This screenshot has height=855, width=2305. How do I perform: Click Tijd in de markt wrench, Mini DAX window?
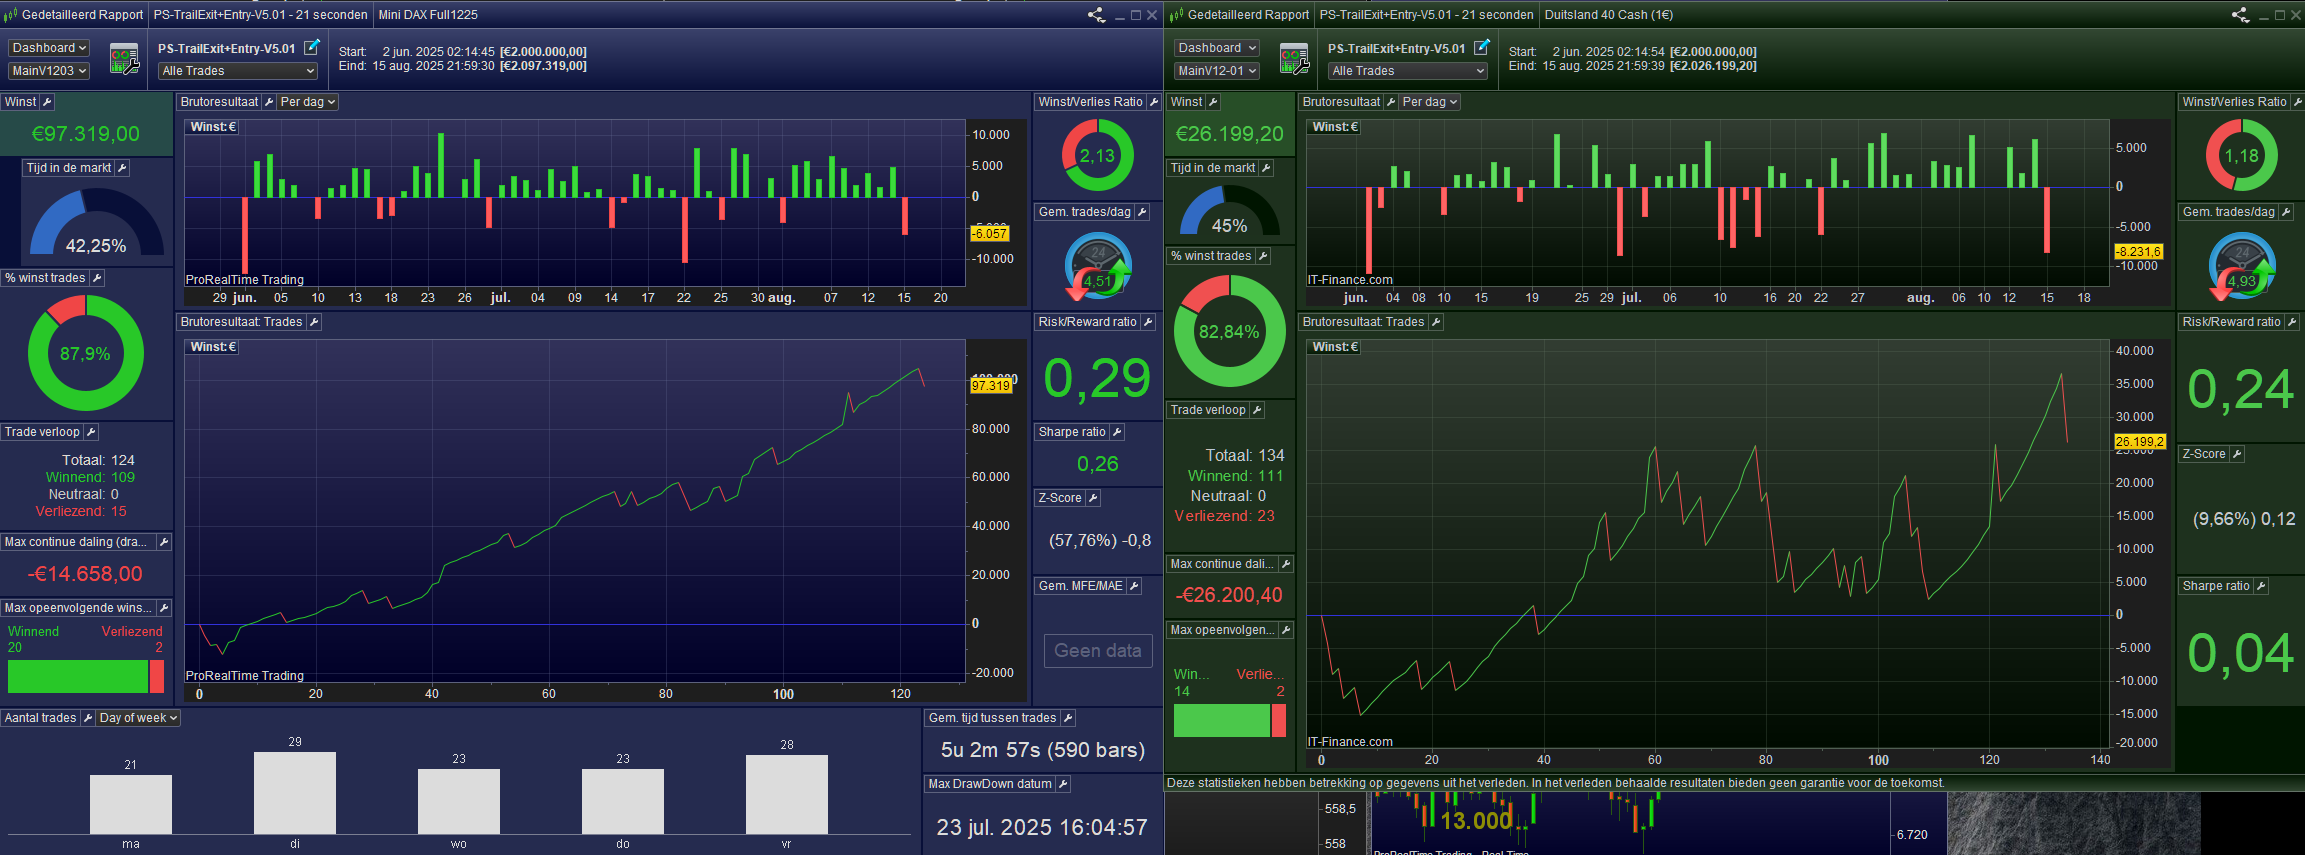122,168
